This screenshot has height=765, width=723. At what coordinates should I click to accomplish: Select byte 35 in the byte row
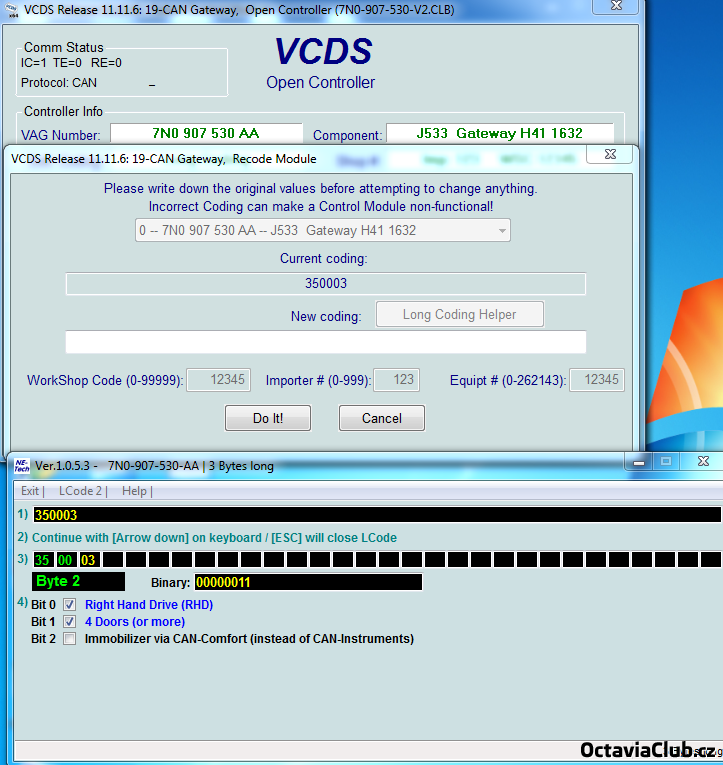coord(42,560)
